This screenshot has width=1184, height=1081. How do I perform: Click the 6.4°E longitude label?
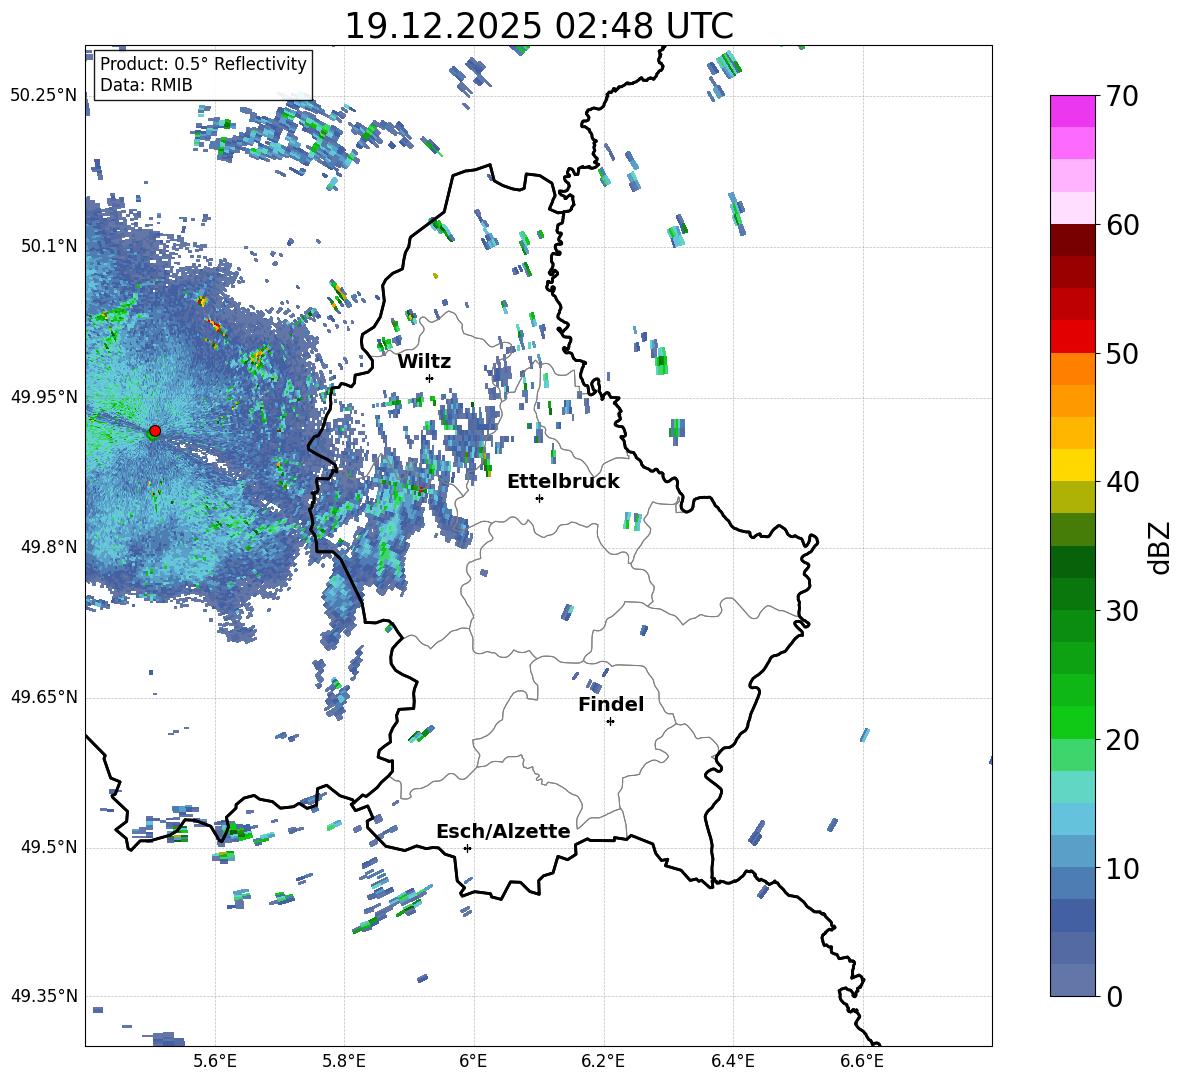click(732, 1061)
